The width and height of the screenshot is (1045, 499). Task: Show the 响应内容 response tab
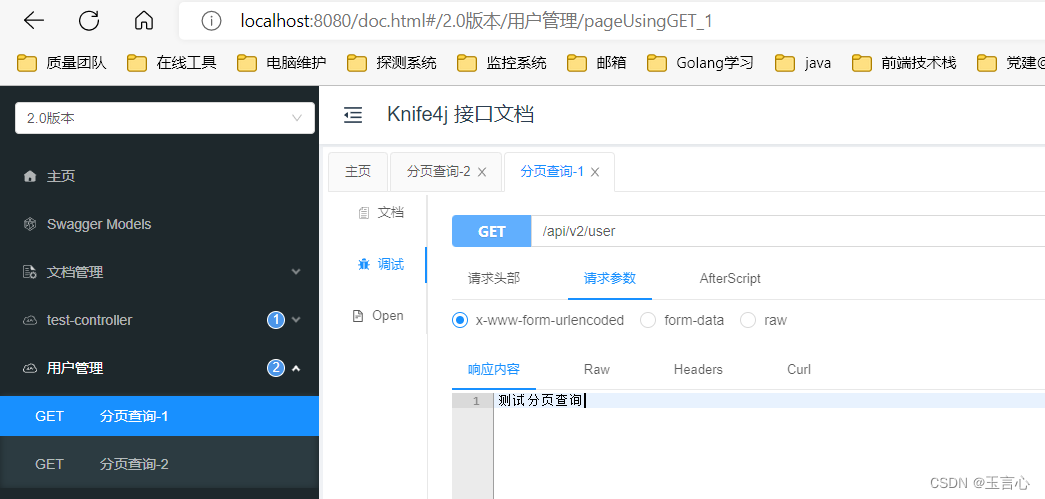[494, 369]
